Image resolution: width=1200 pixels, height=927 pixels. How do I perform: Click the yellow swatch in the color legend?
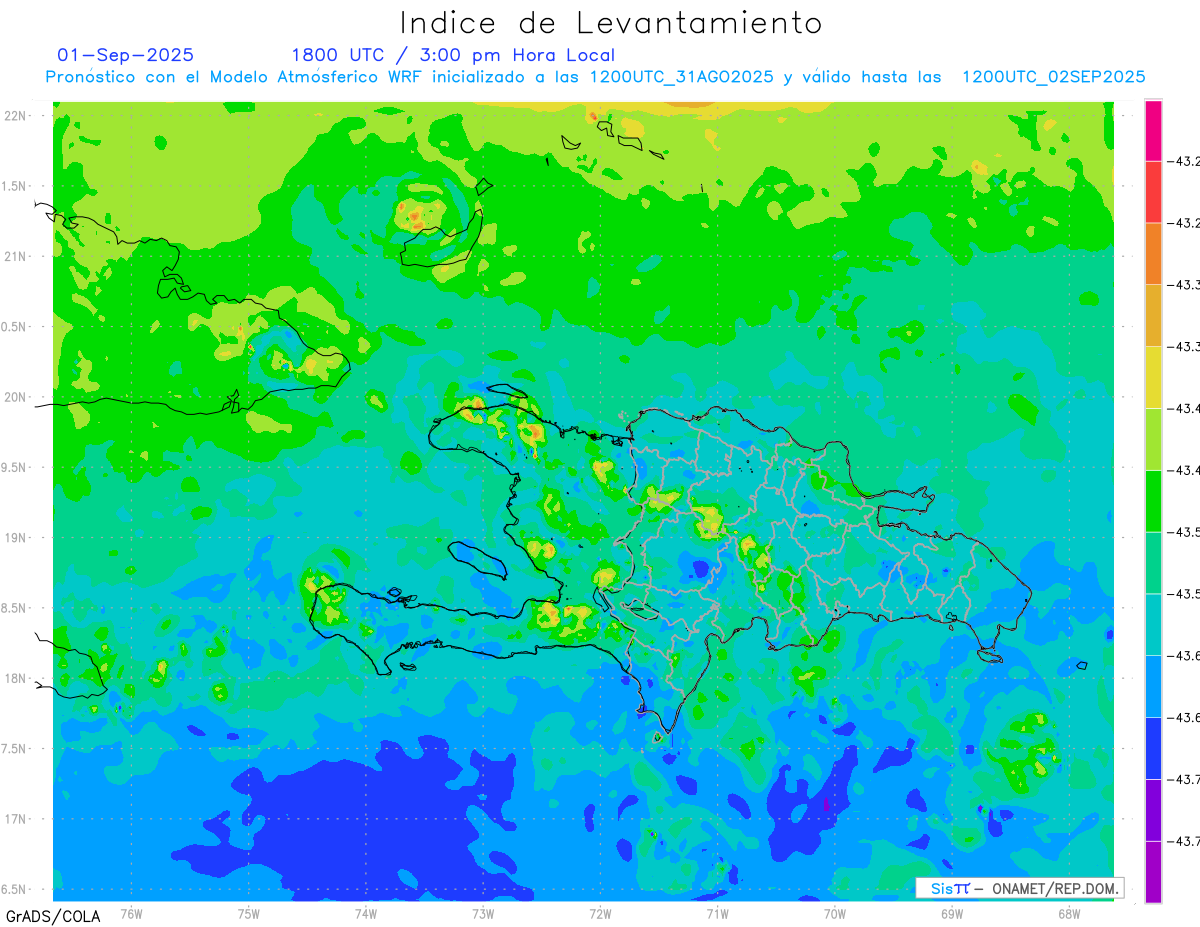pos(1153,377)
